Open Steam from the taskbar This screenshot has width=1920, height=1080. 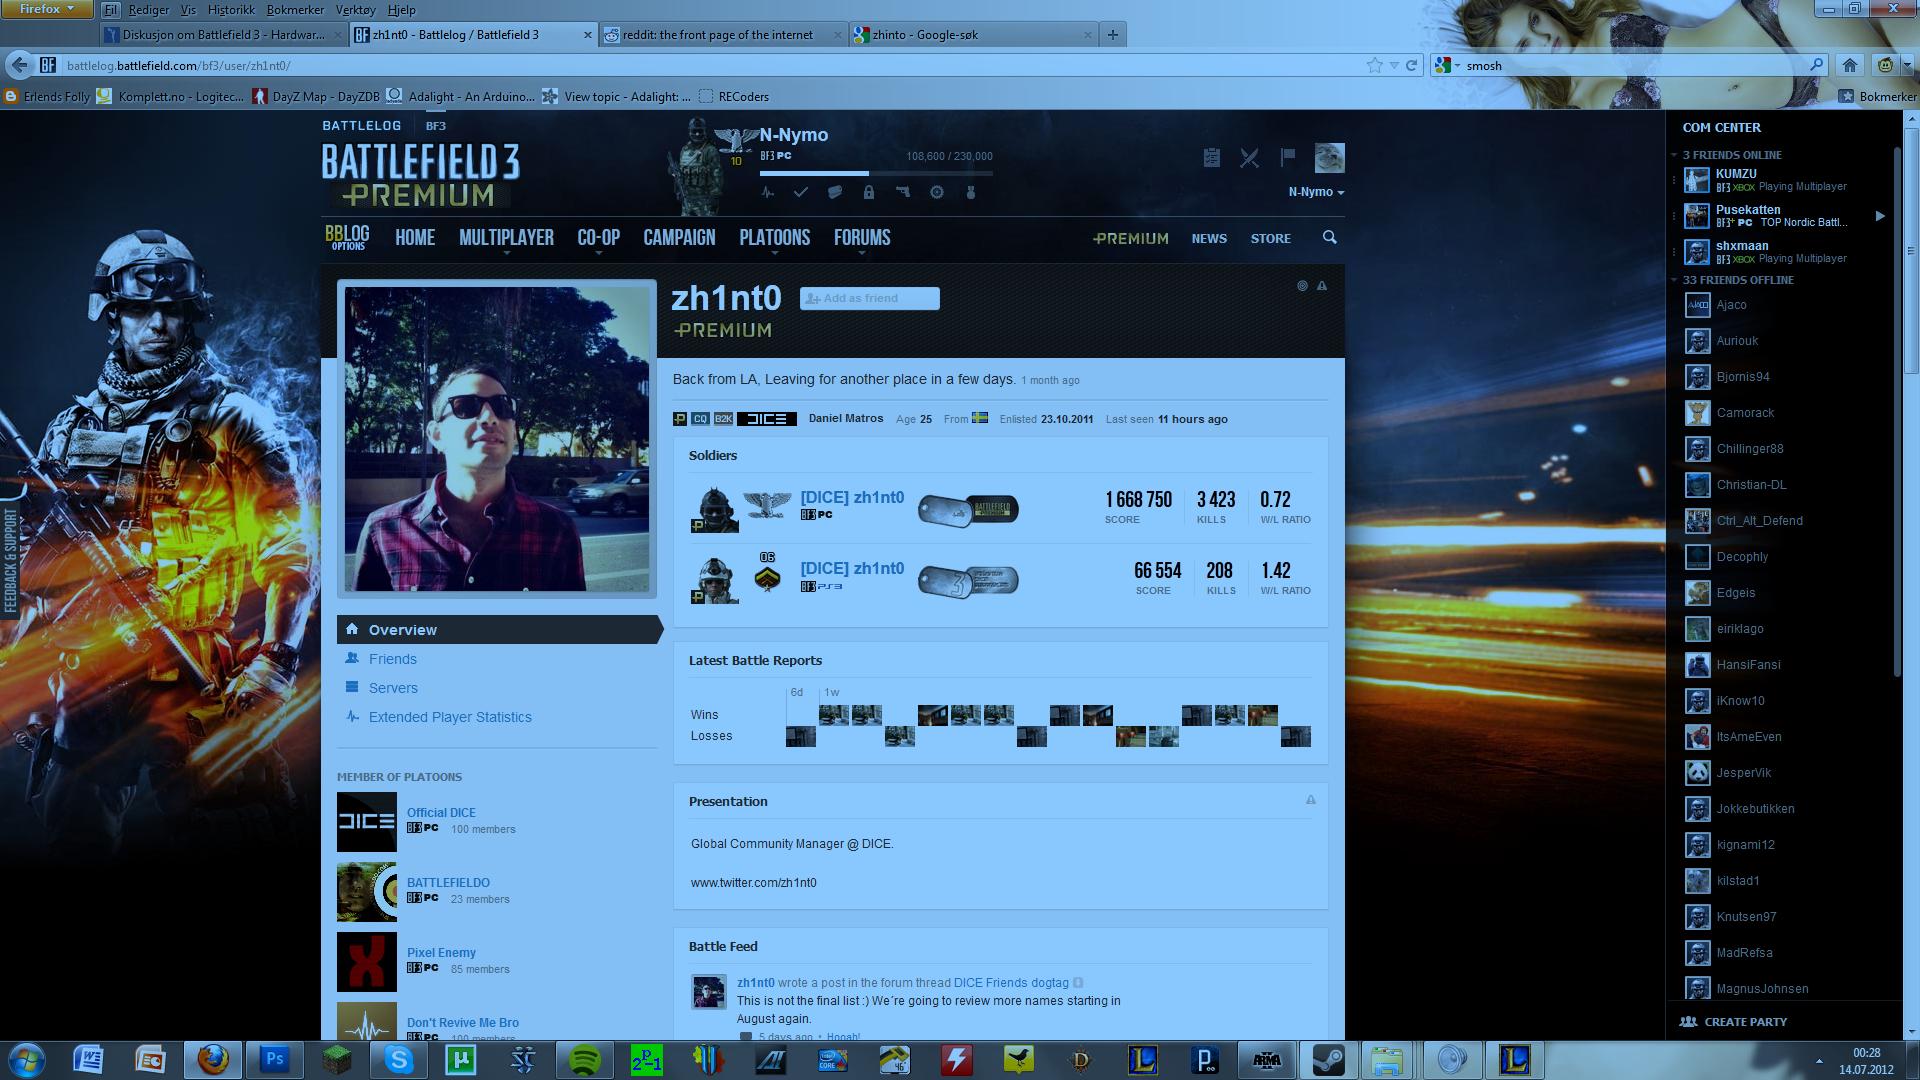point(1329,1059)
